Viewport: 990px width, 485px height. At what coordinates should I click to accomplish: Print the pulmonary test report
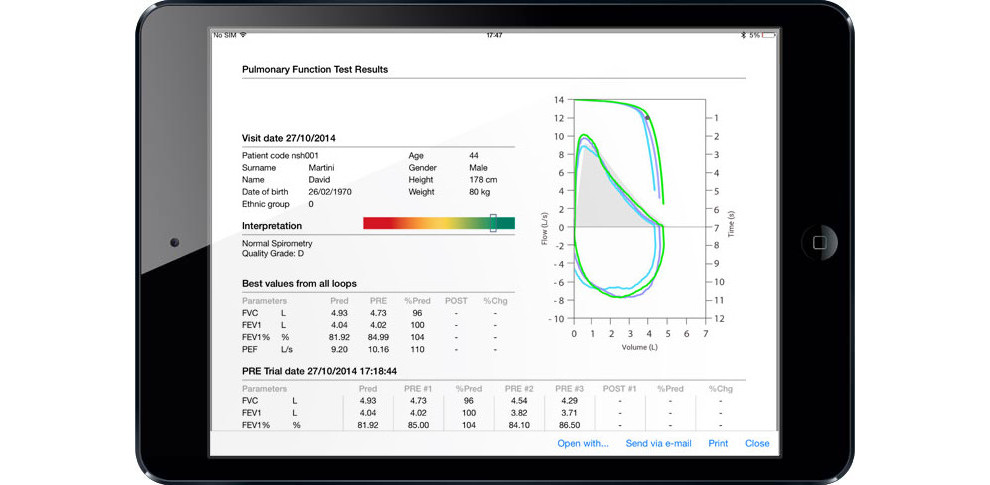[718, 443]
